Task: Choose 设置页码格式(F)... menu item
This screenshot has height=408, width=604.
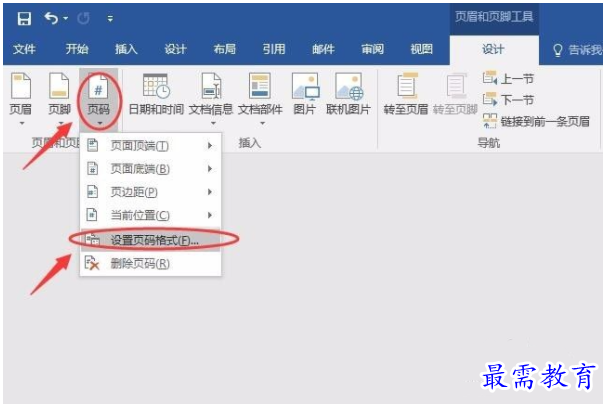Action: pos(150,240)
